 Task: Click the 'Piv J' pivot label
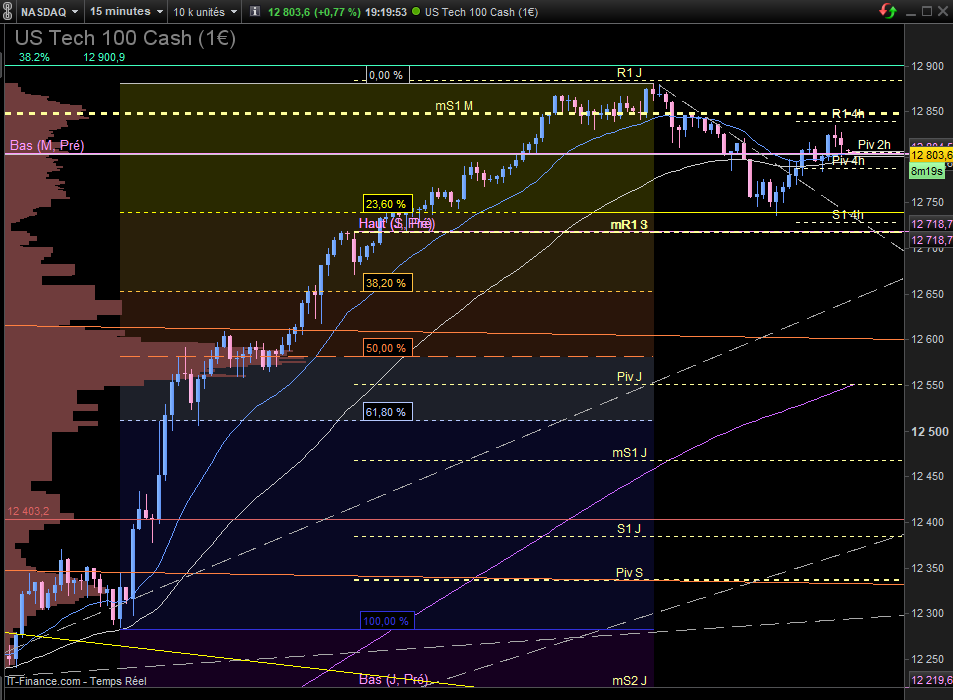[x=629, y=377]
